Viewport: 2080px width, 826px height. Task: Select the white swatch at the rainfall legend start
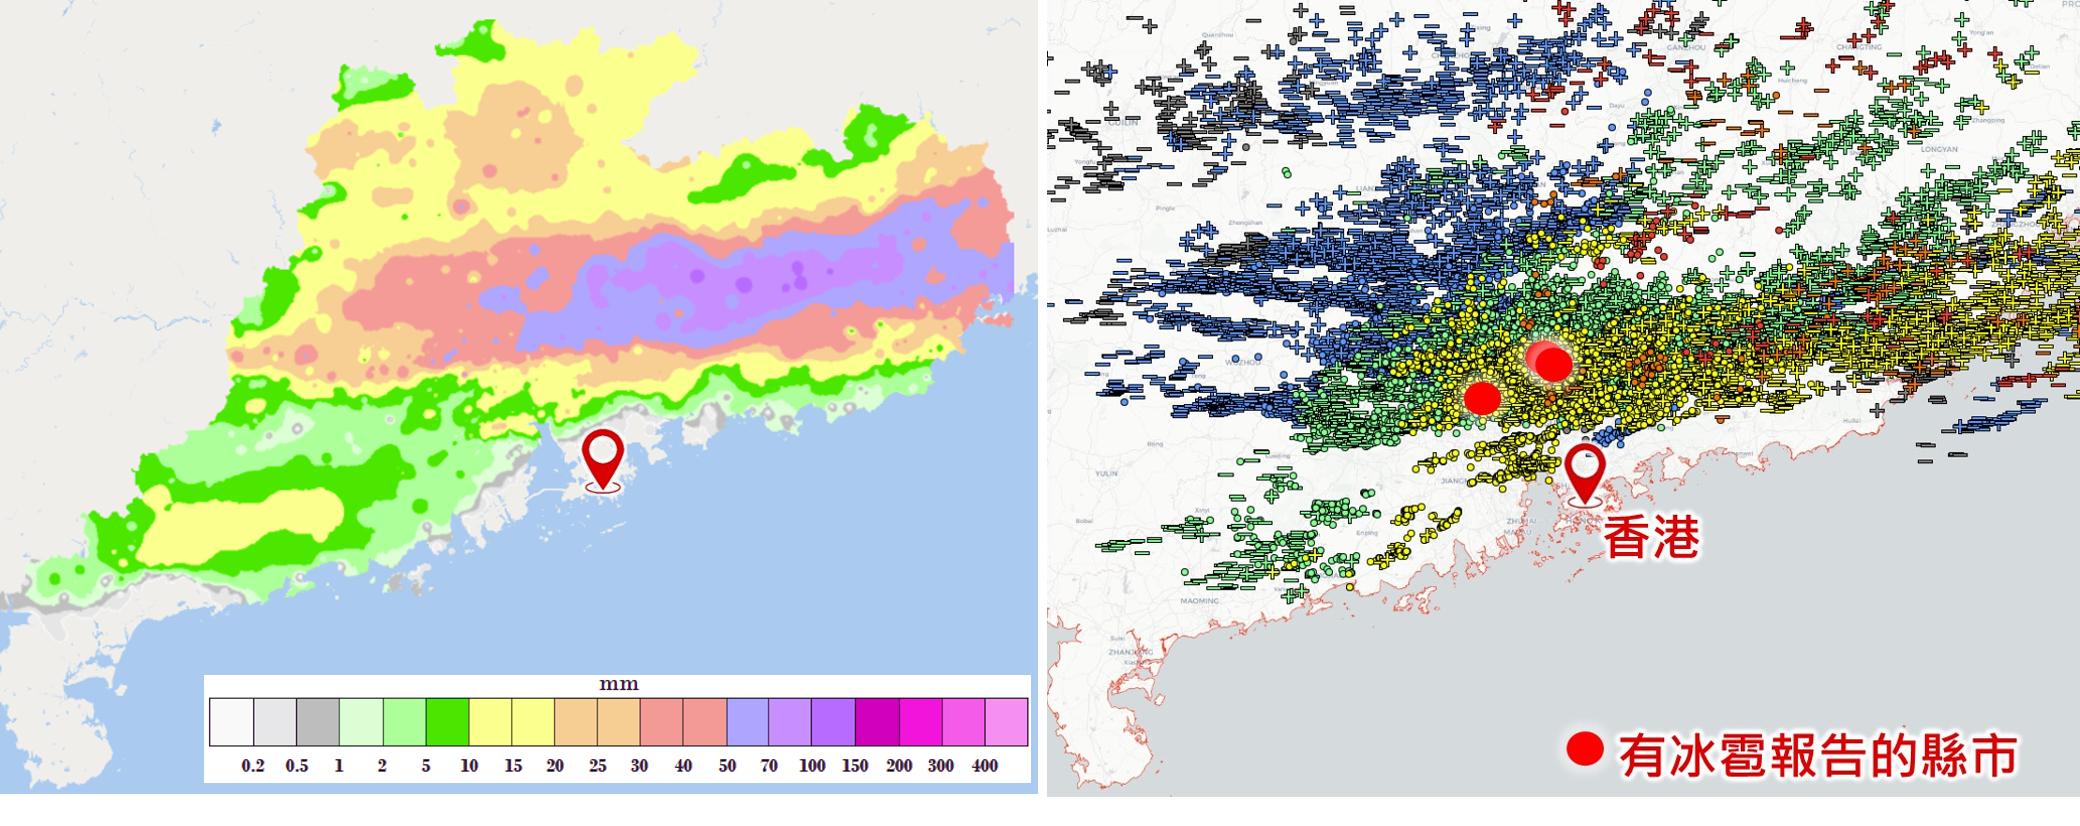tap(231, 722)
